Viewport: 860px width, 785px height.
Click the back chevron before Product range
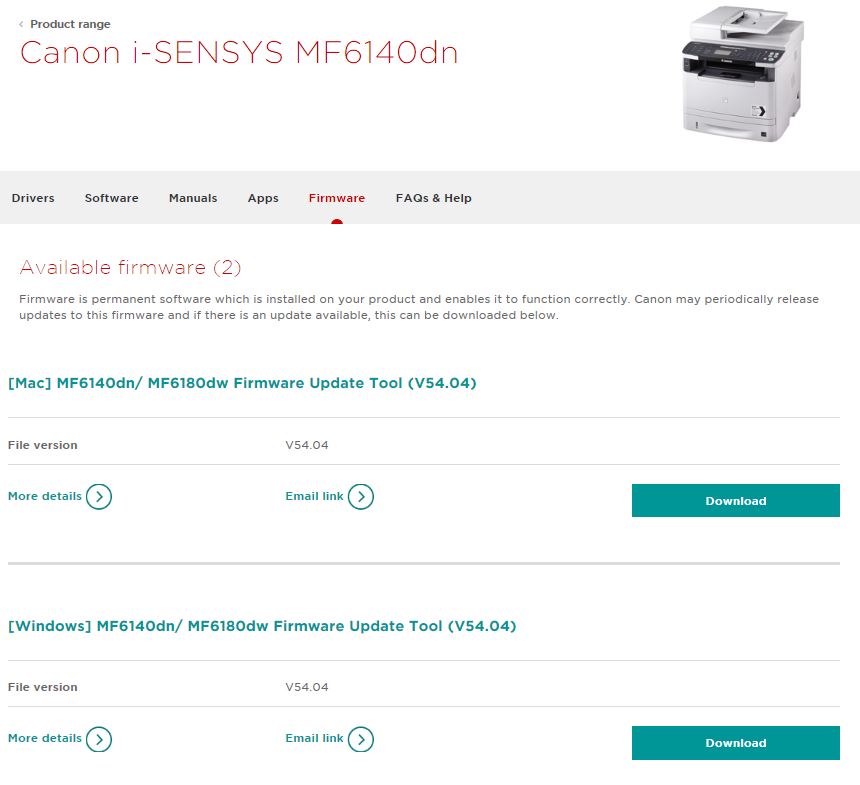(x=21, y=24)
